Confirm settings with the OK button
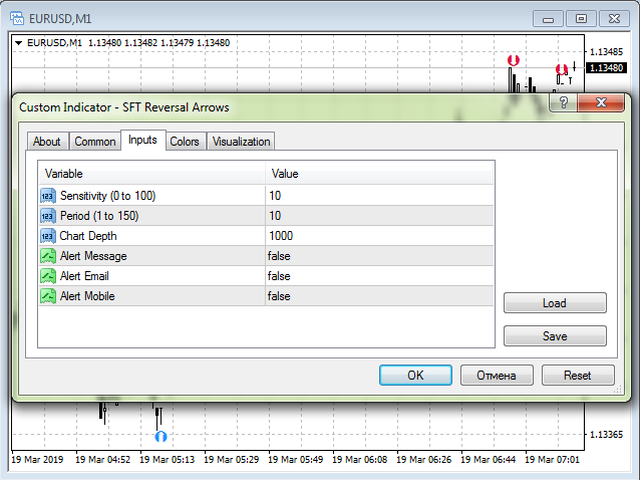The width and height of the screenshot is (640, 480). pyautogui.click(x=416, y=375)
